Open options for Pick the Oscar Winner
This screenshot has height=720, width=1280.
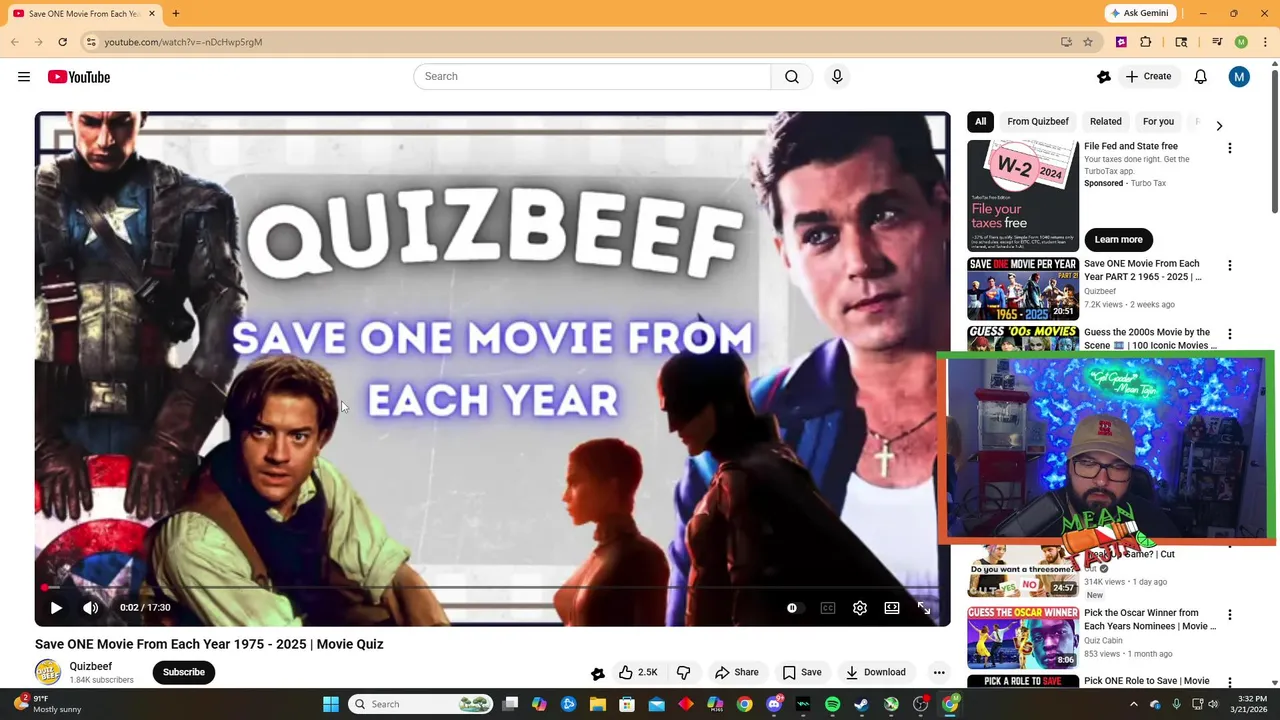(x=1230, y=615)
